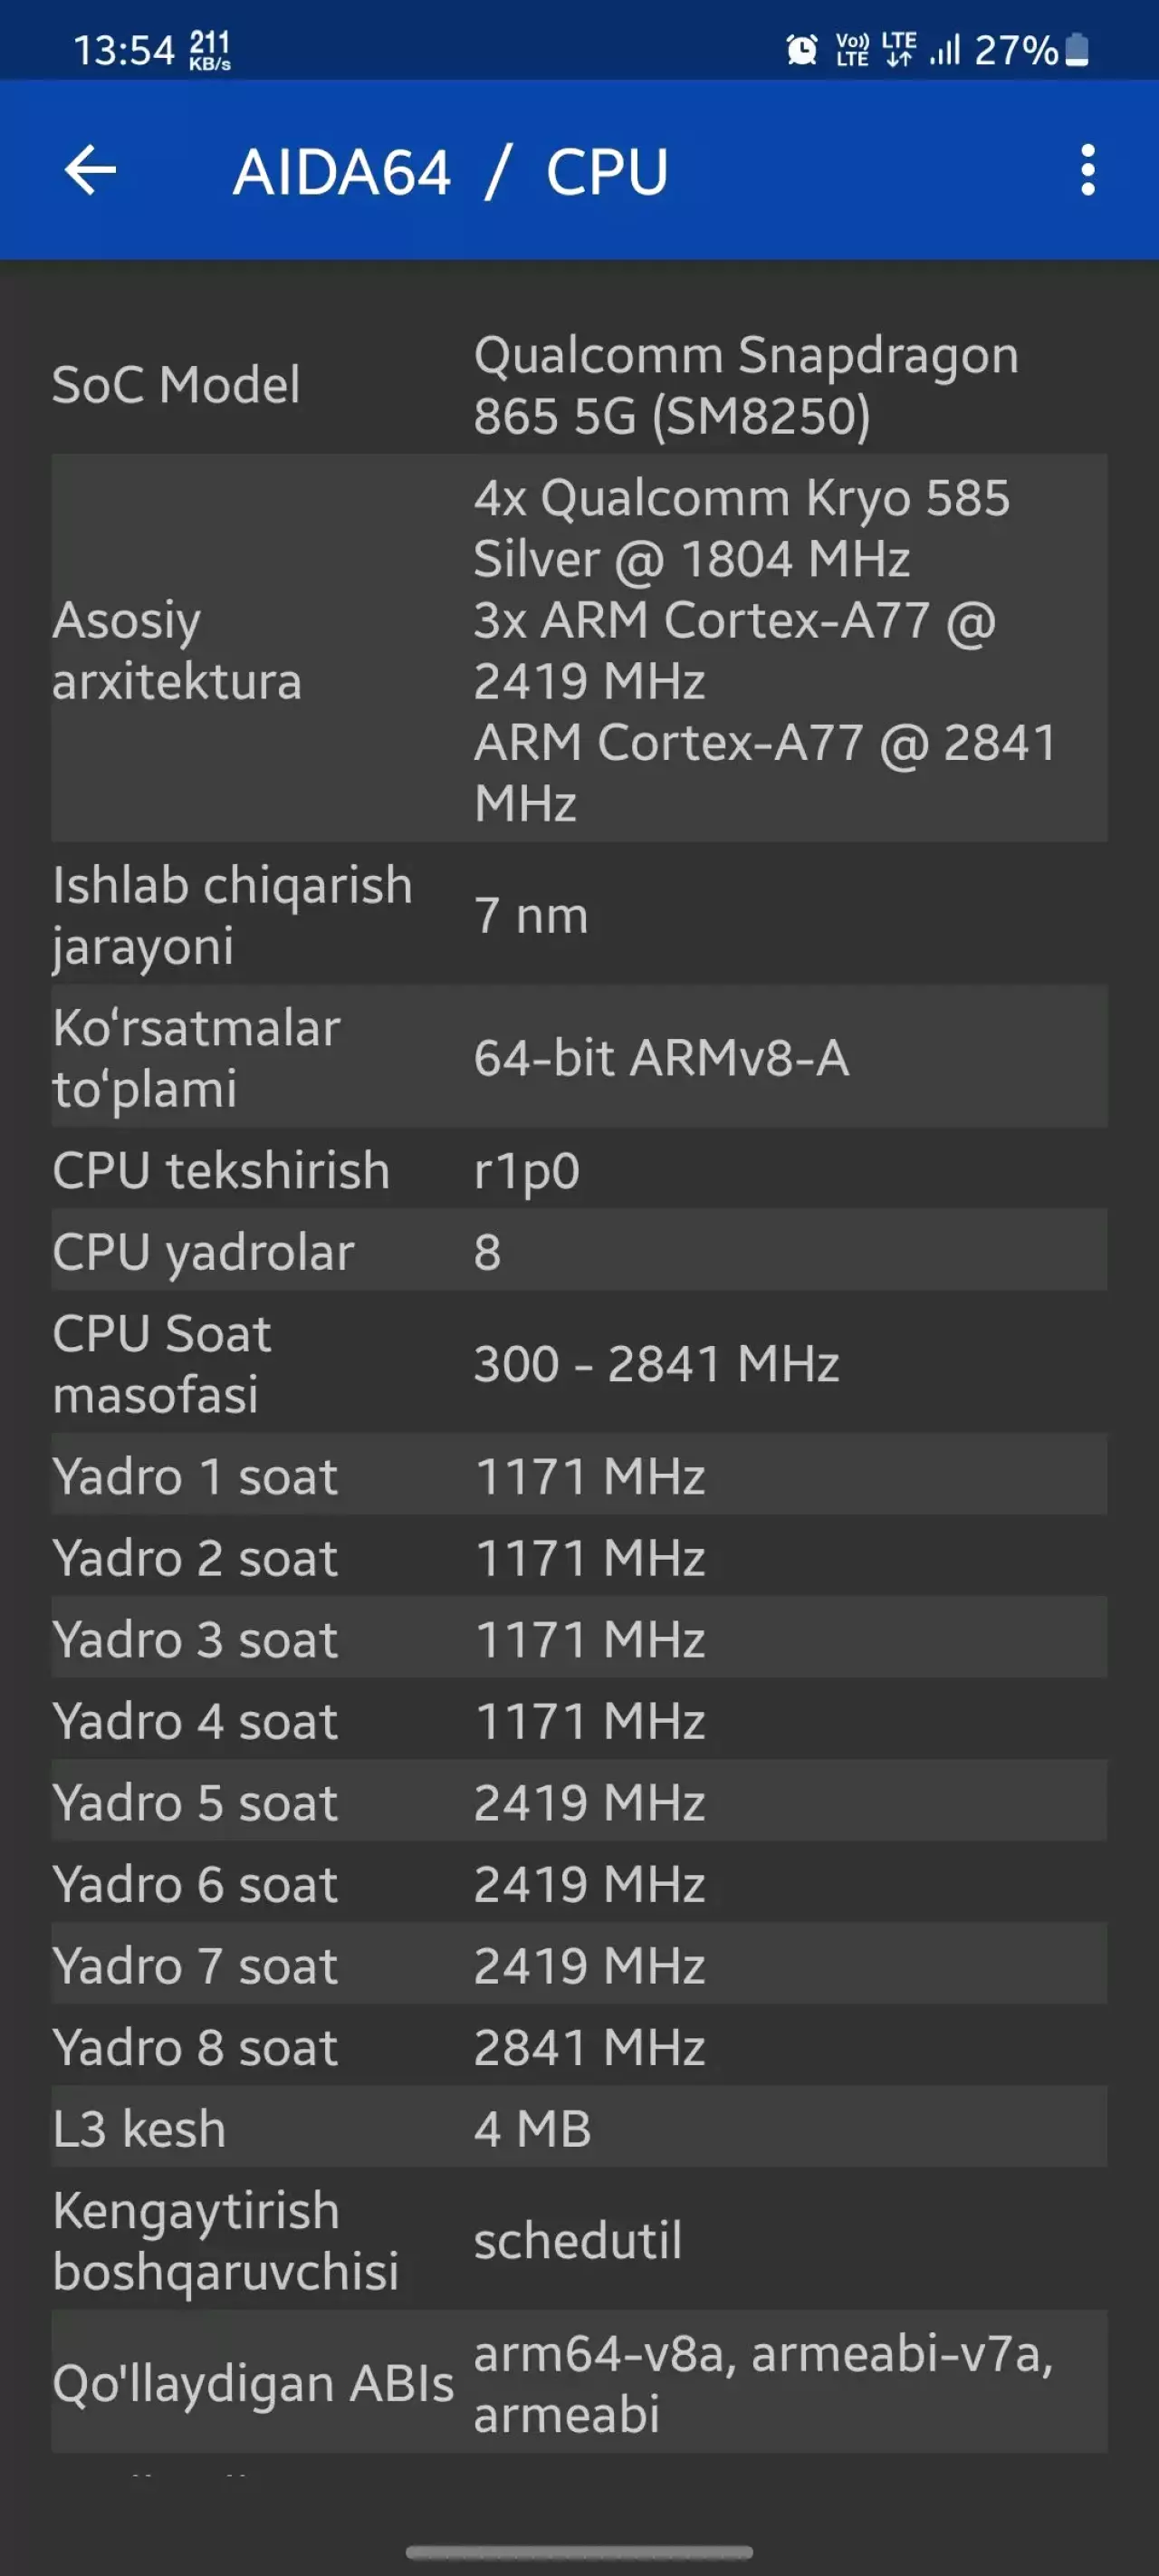
Task: Select the CPU yadrolar row
Action: coord(579,1250)
